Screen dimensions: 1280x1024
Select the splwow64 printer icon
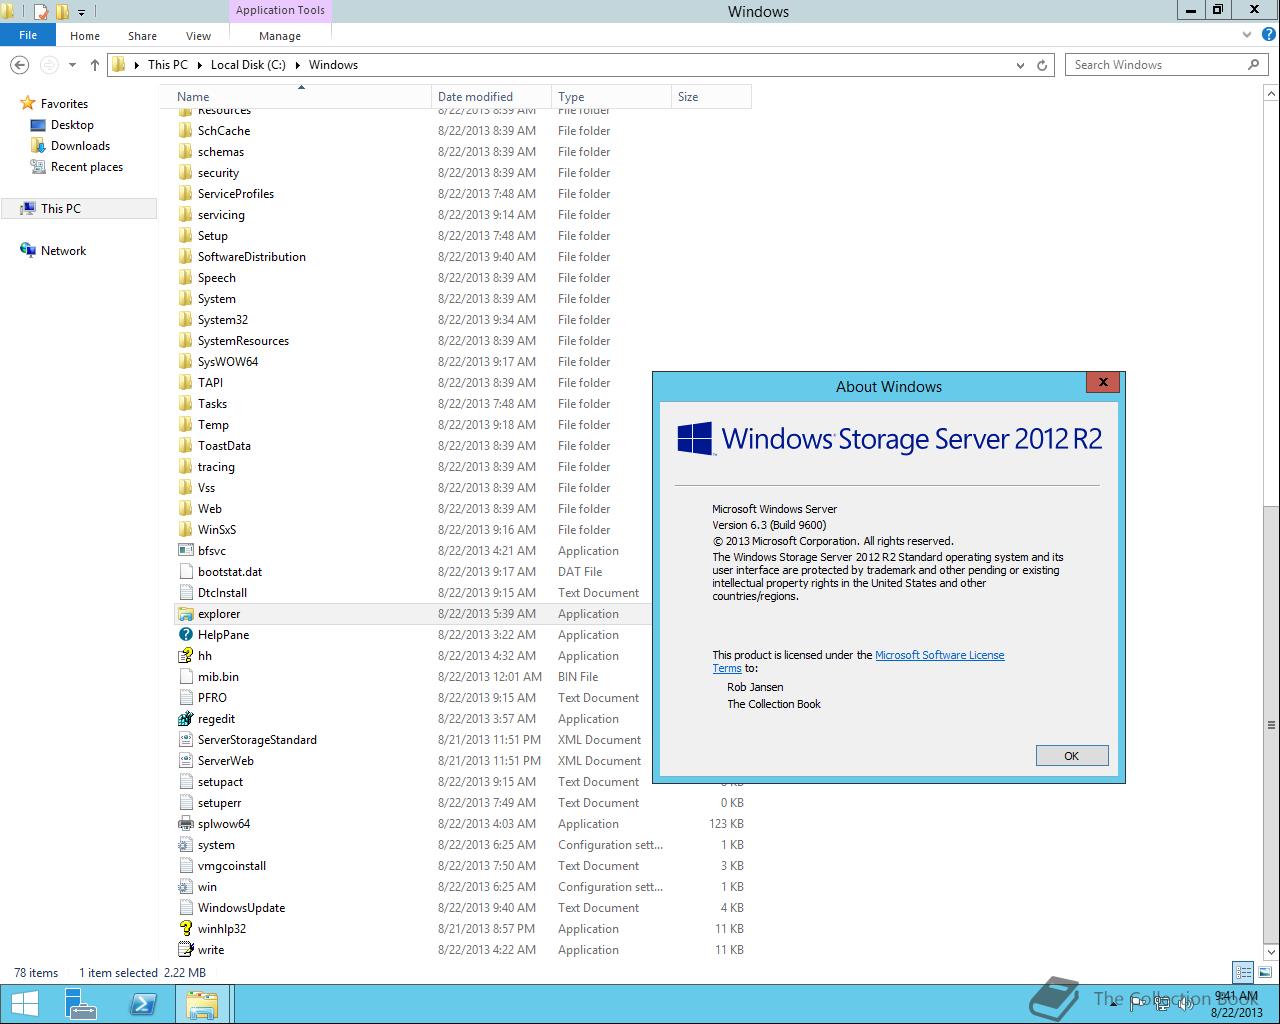click(x=186, y=824)
